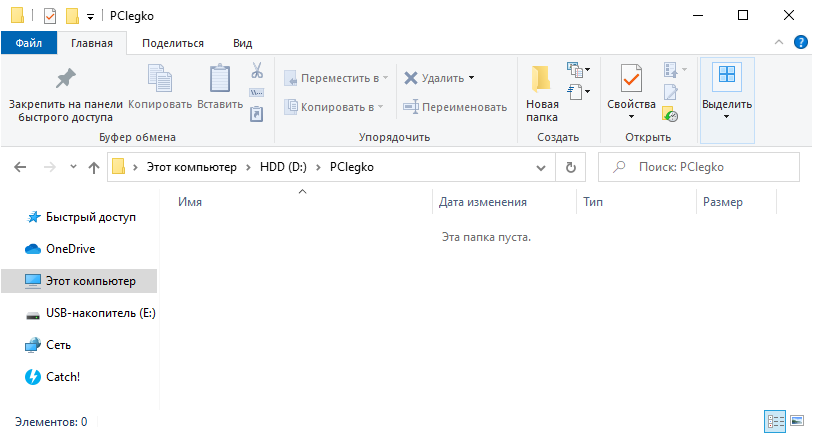Collapse the ribbon with the chevron arrow
813x434 pixels.
780,43
